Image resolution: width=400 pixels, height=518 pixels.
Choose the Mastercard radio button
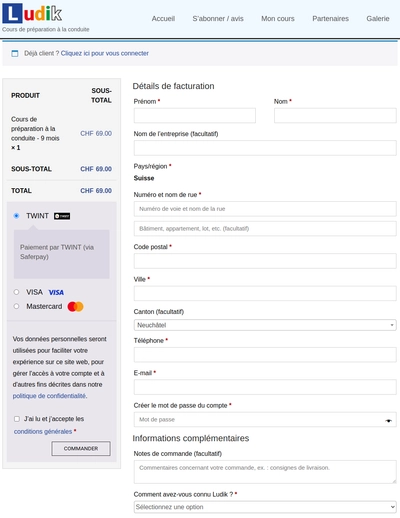coord(16,306)
